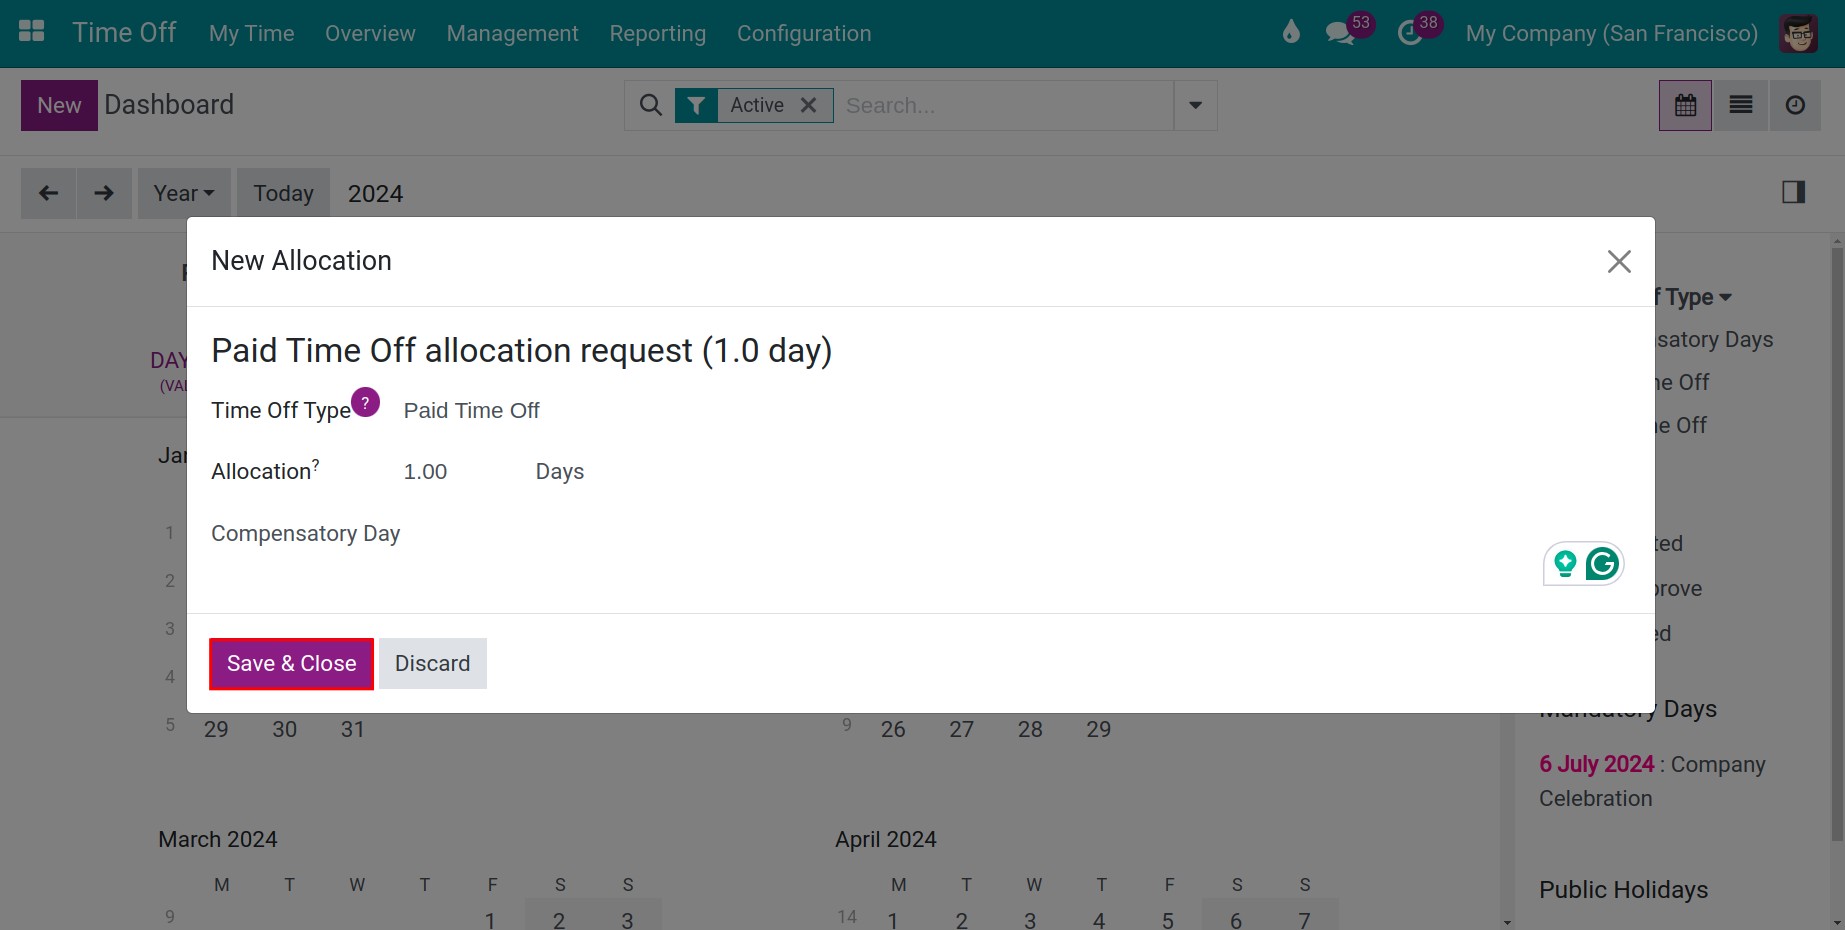Open the Reporting menu
Image resolution: width=1845 pixels, height=930 pixels.
tap(657, 33)
